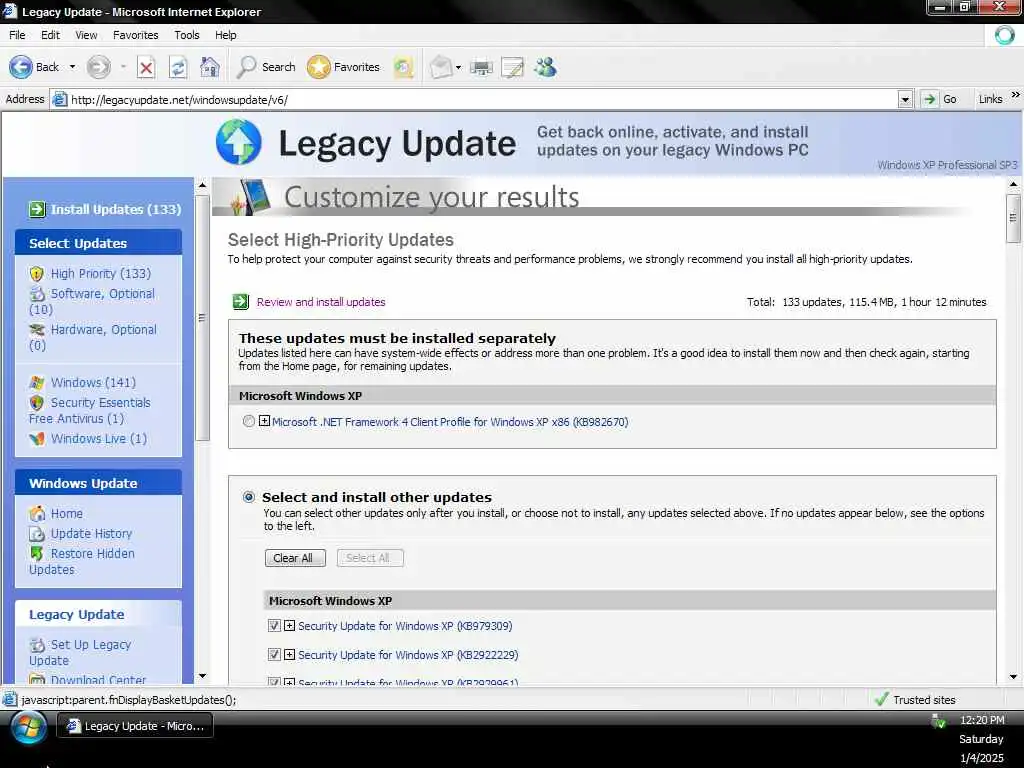Select the 'Select and install other updates' radio
The height and width of the screenshot is (768, 1024).
249,497
